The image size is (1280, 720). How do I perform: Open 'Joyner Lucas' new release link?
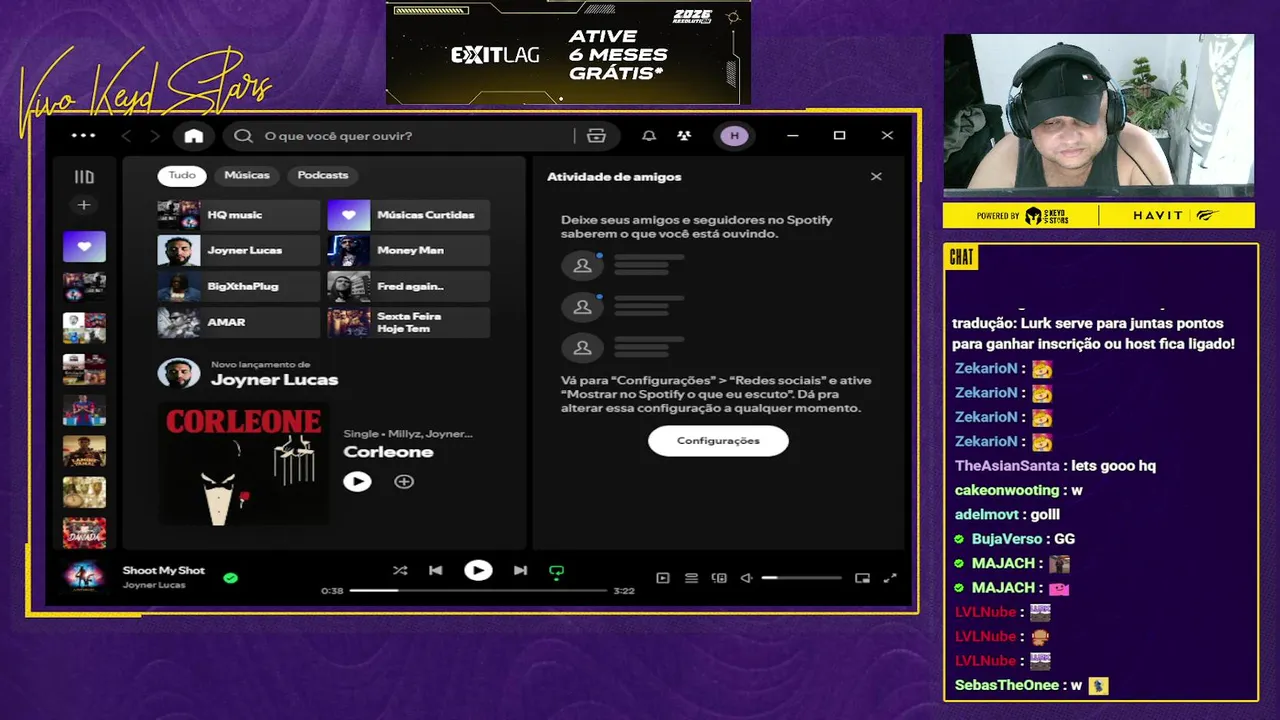pyautogui.click(x=274, y=380)
